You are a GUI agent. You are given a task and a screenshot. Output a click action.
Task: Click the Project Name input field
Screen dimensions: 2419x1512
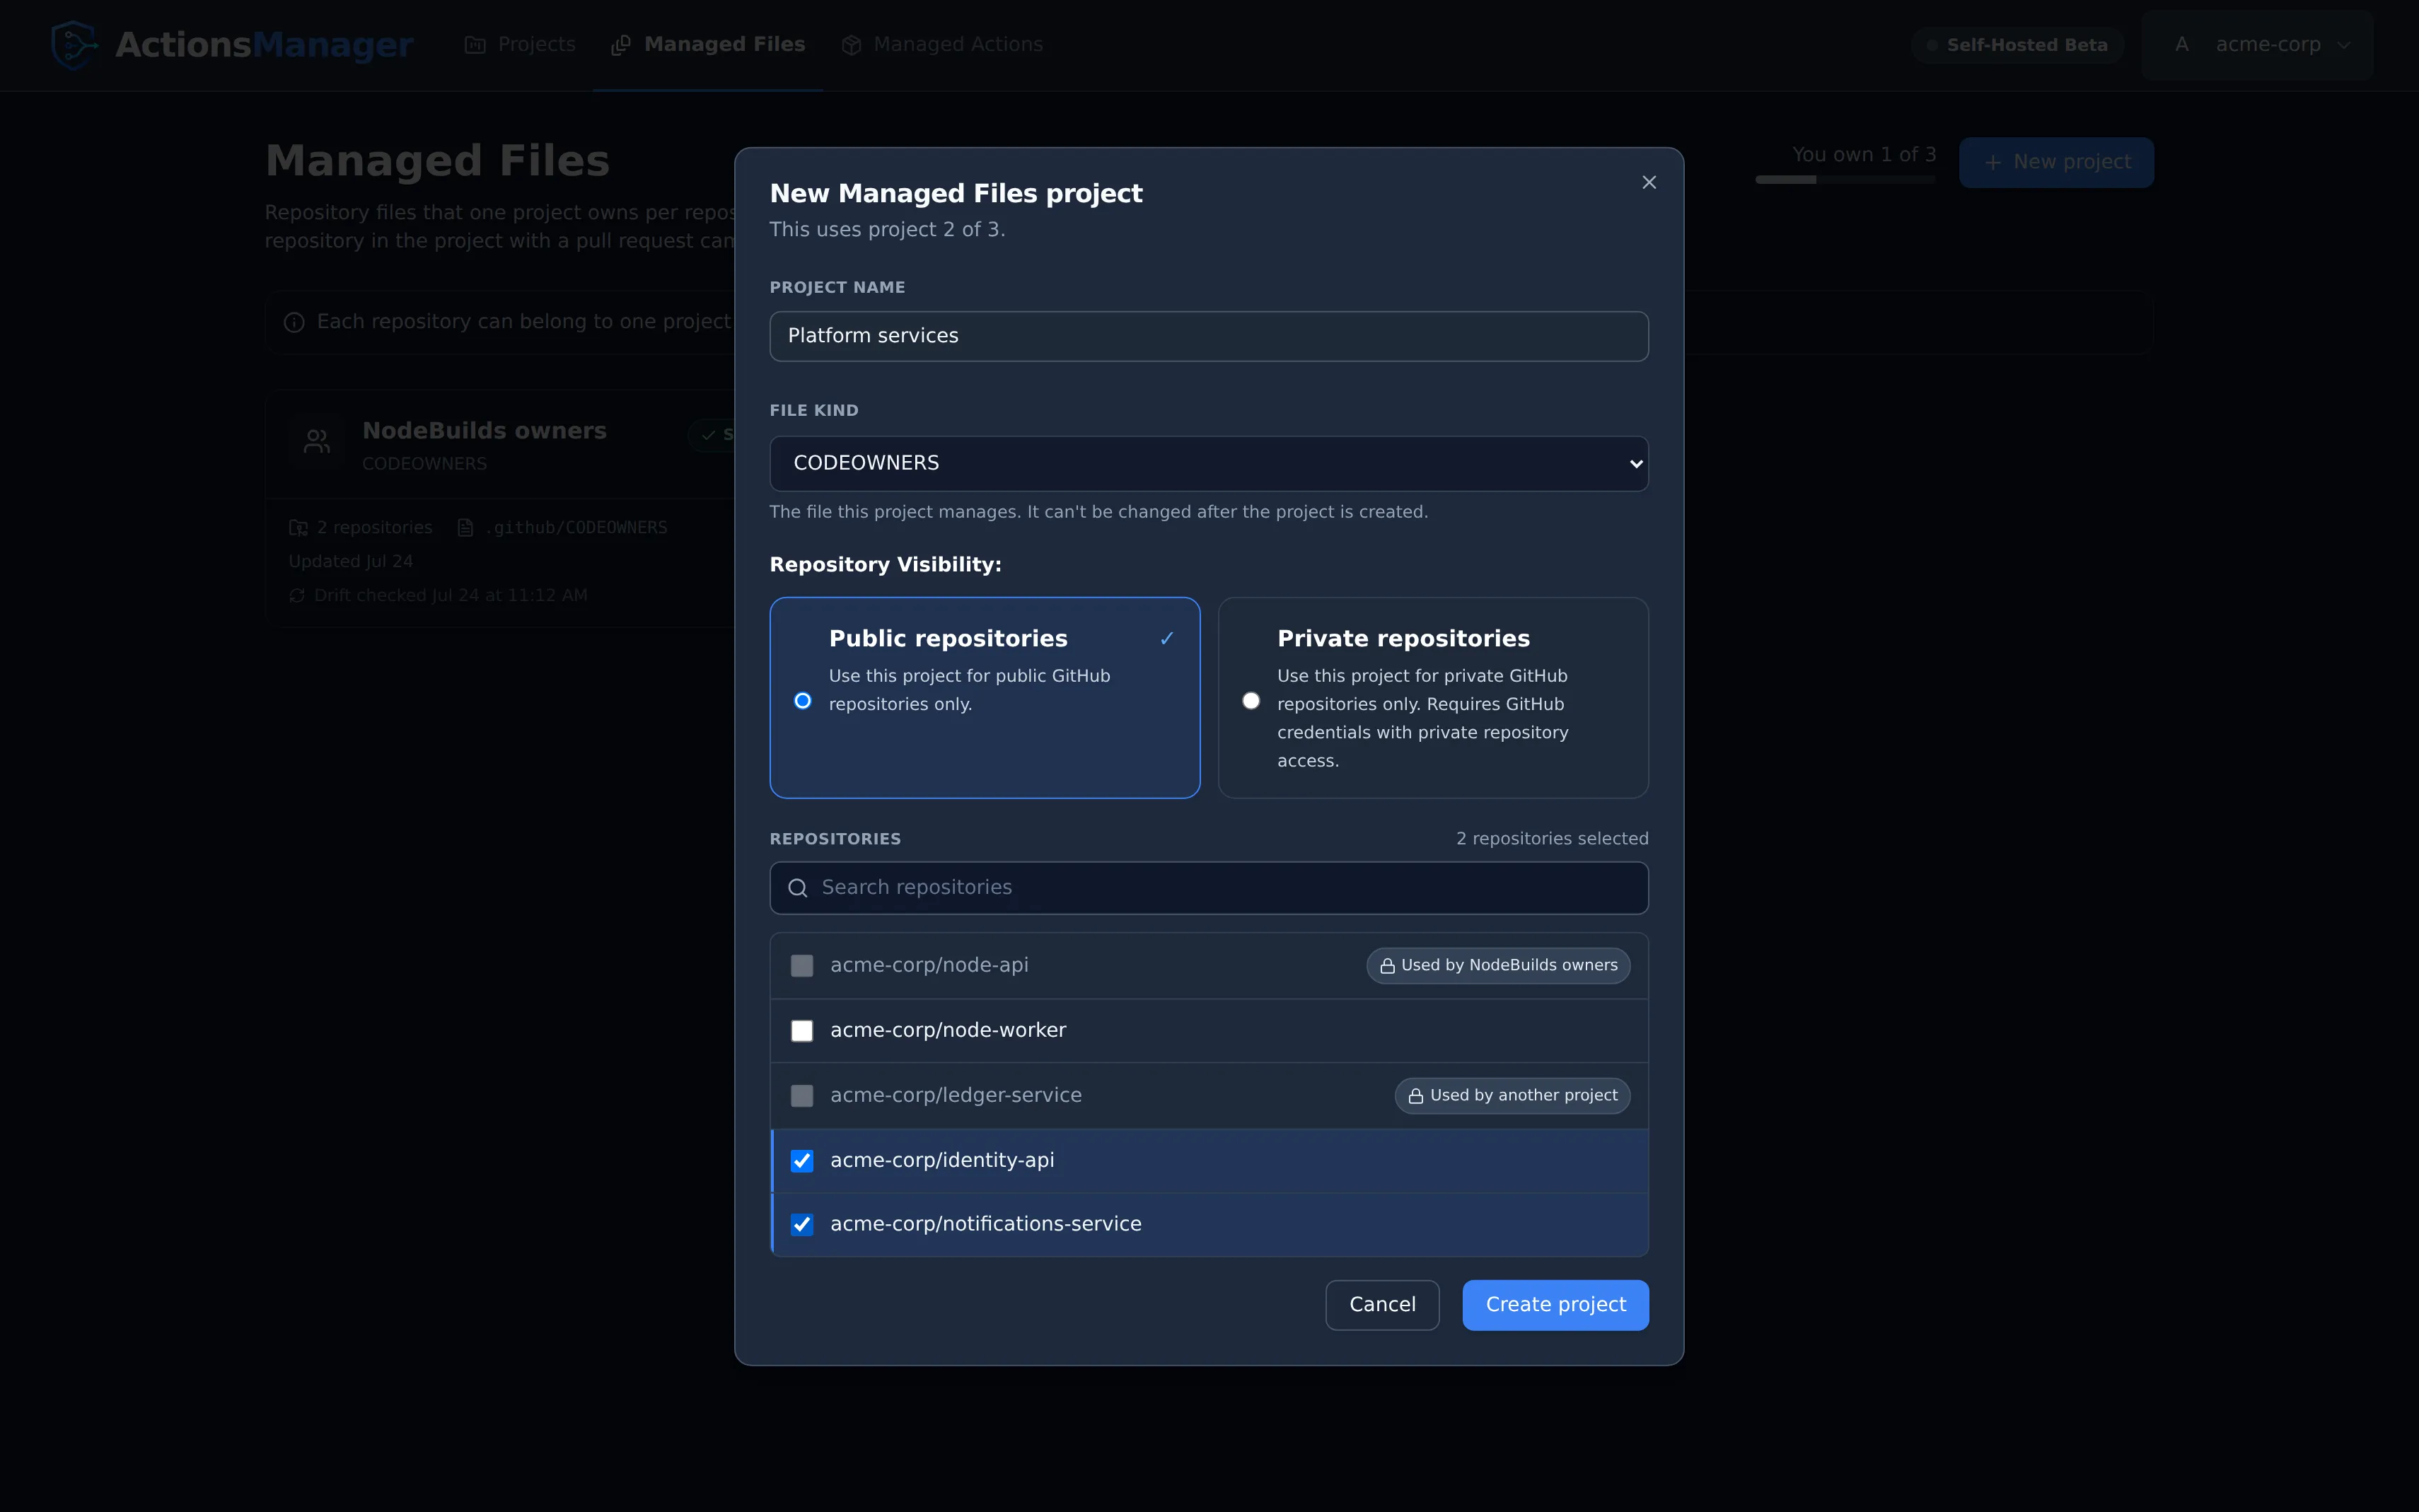pos(1209,336)
